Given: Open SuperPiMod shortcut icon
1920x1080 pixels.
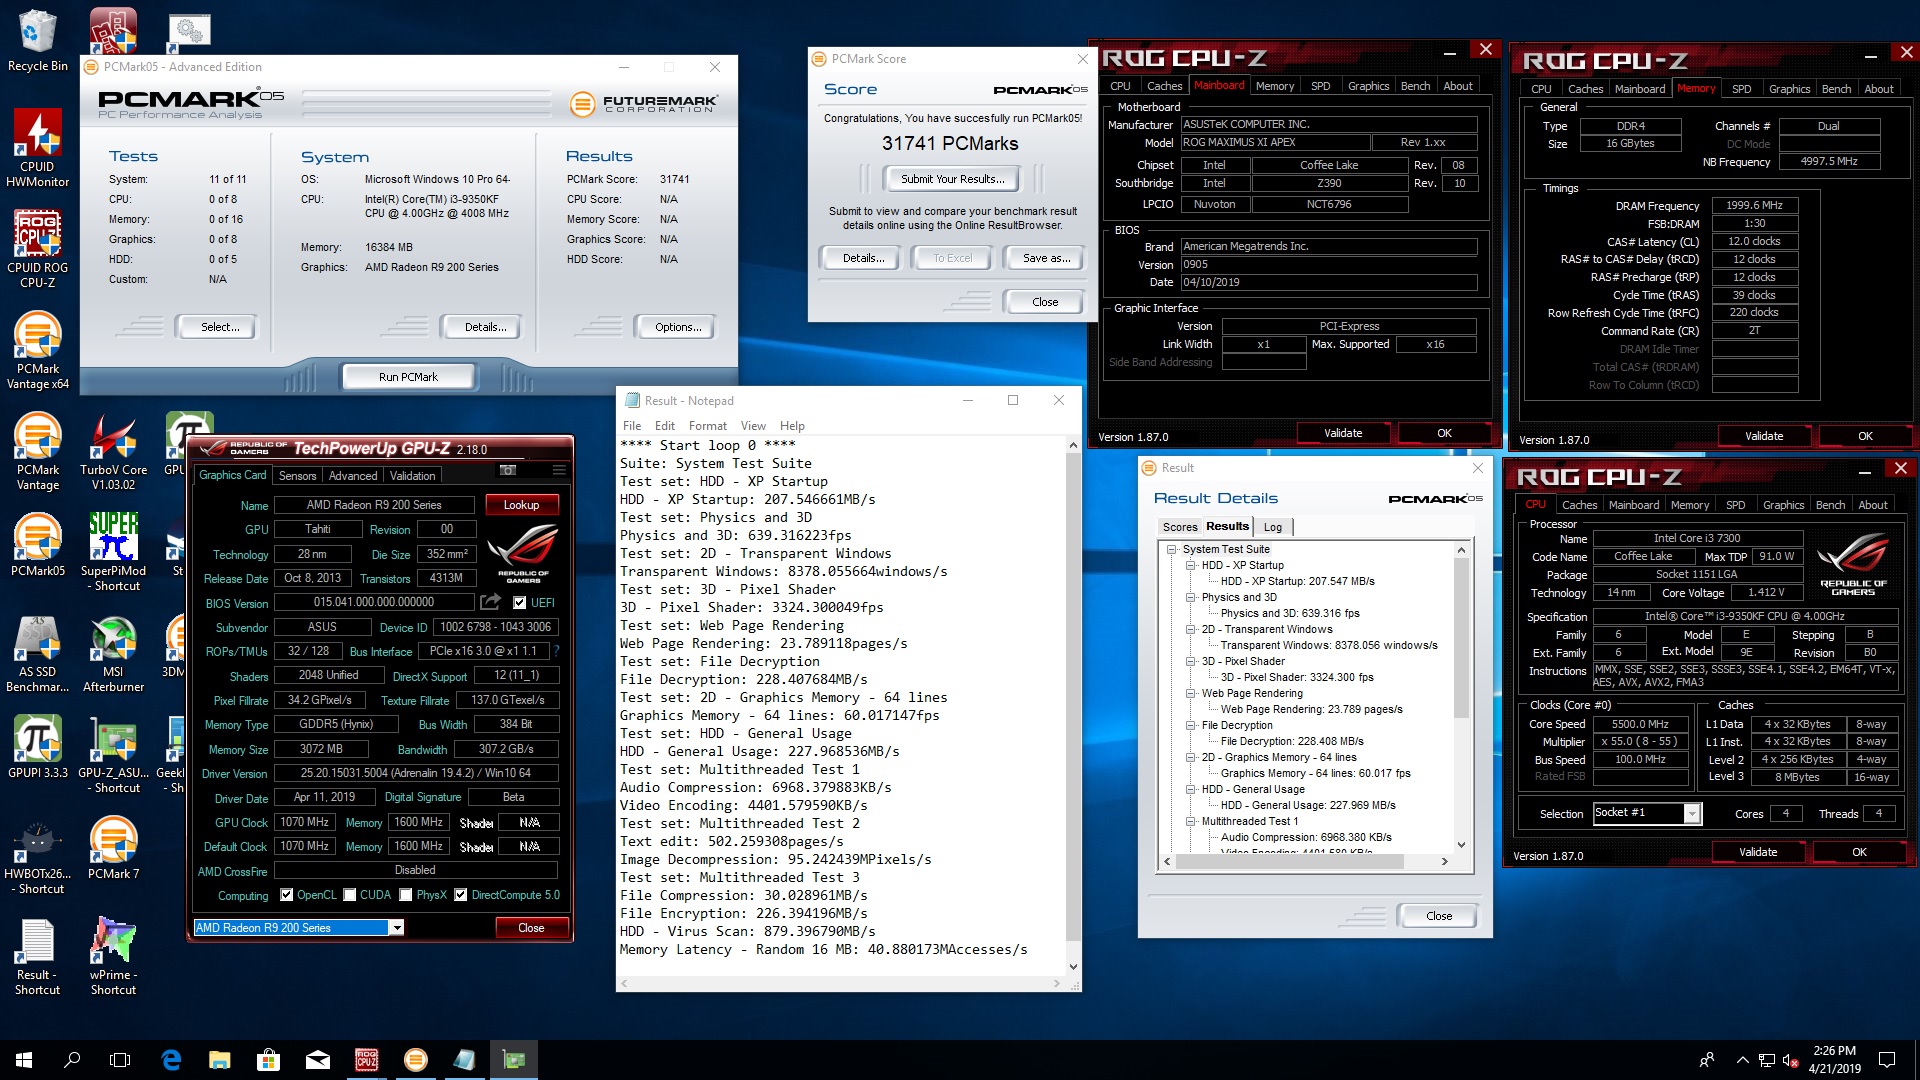Looking at the screenshot, I should tap(113, 552).
